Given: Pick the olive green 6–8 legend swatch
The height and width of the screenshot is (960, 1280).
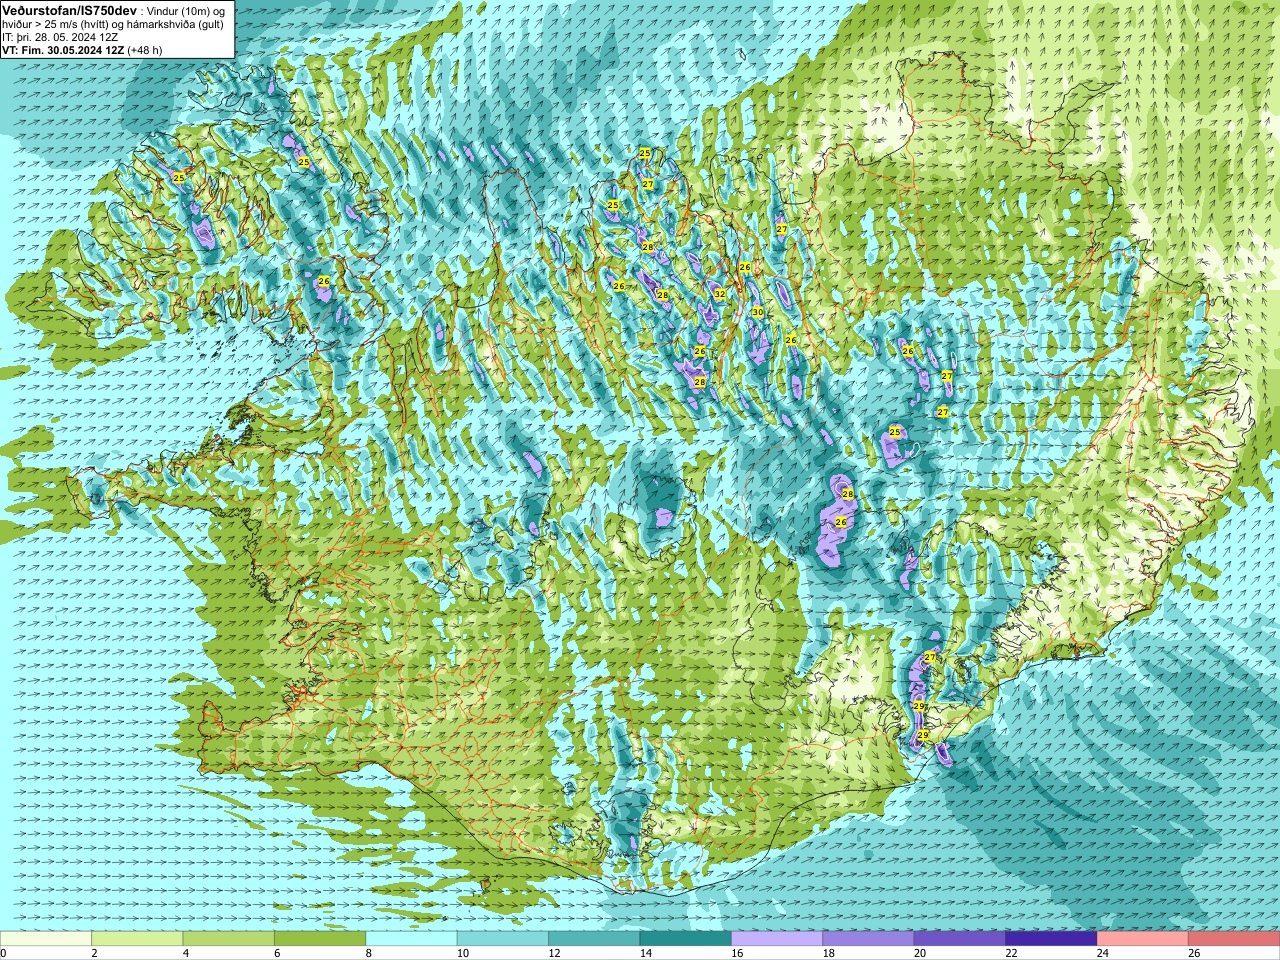Looking at the screenshot, I should coord(320,939).
